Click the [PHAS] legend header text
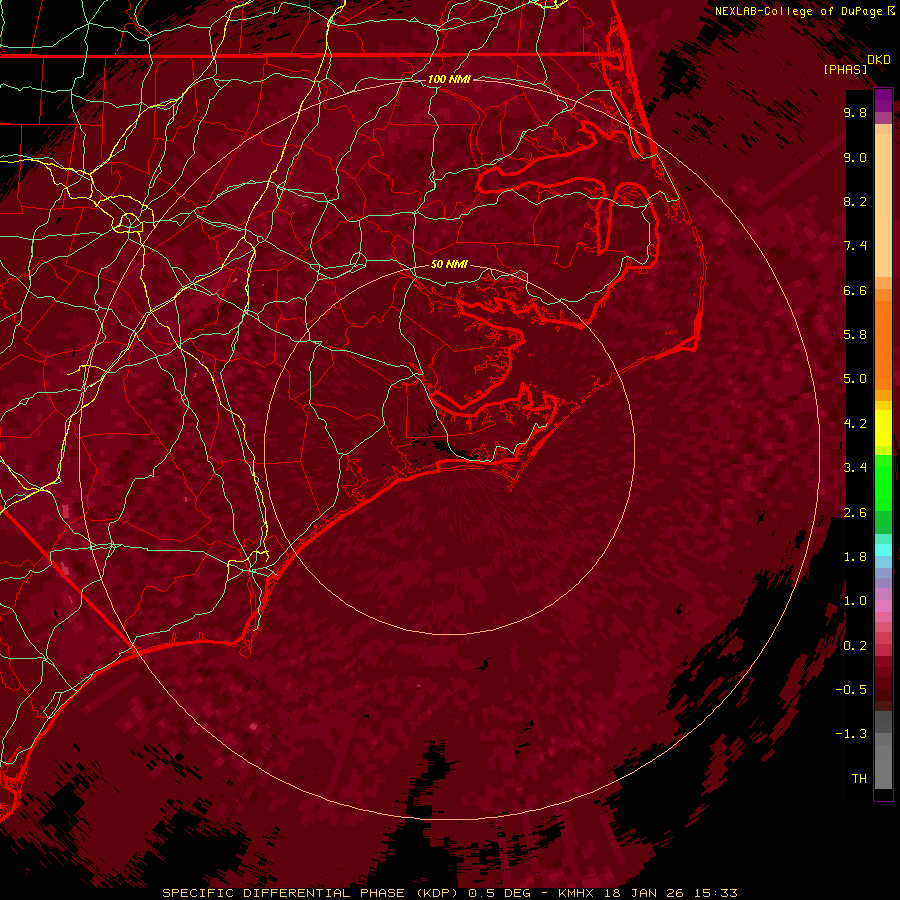 tap(845, 69)
